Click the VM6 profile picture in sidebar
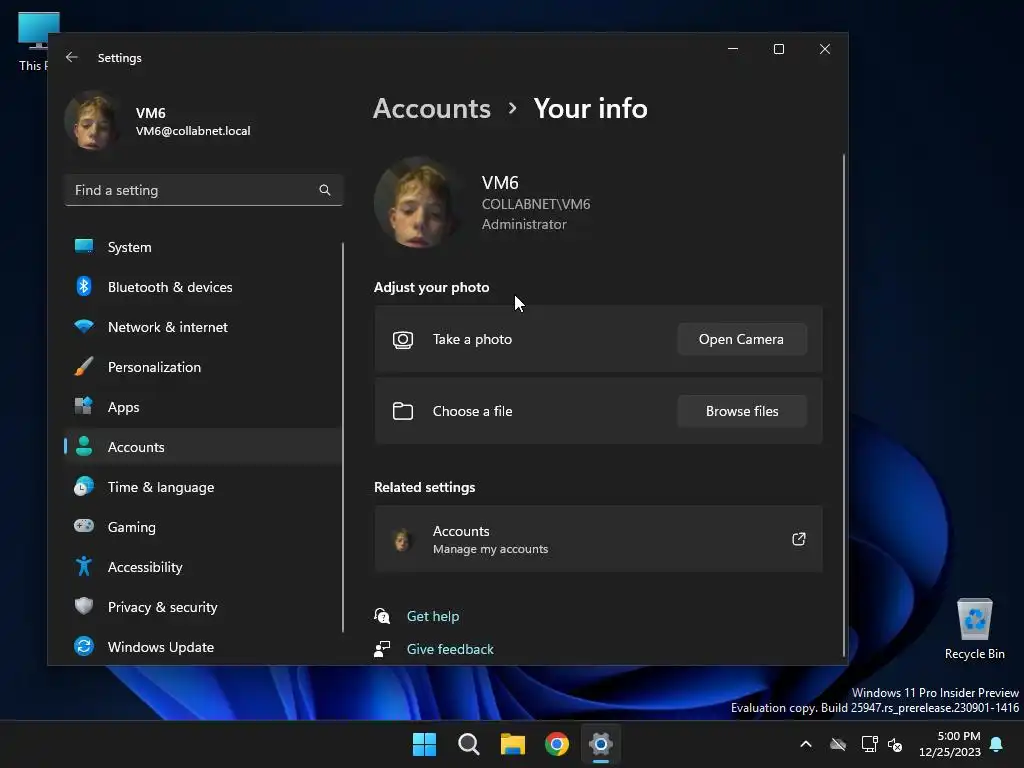 pos(92,121)
